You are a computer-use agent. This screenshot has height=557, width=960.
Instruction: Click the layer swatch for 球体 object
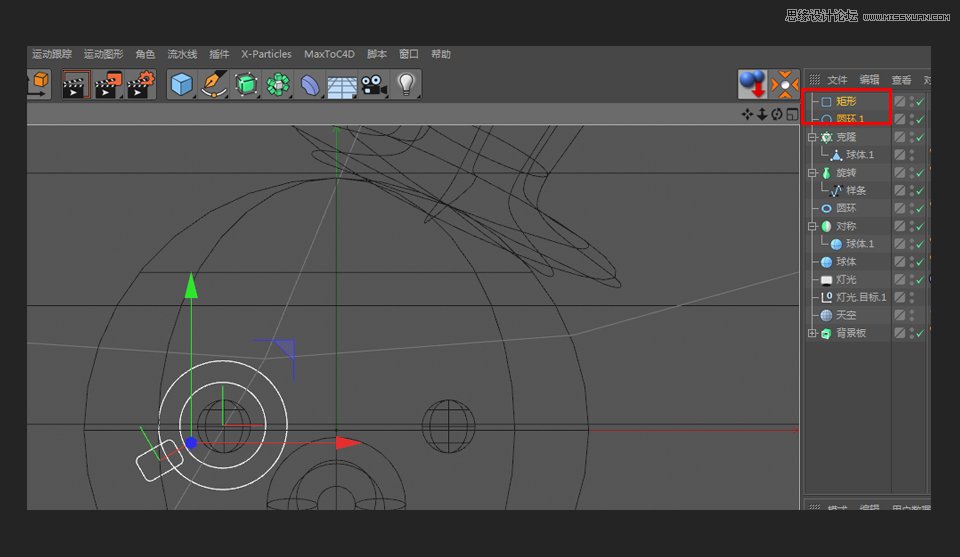point(900,262)
